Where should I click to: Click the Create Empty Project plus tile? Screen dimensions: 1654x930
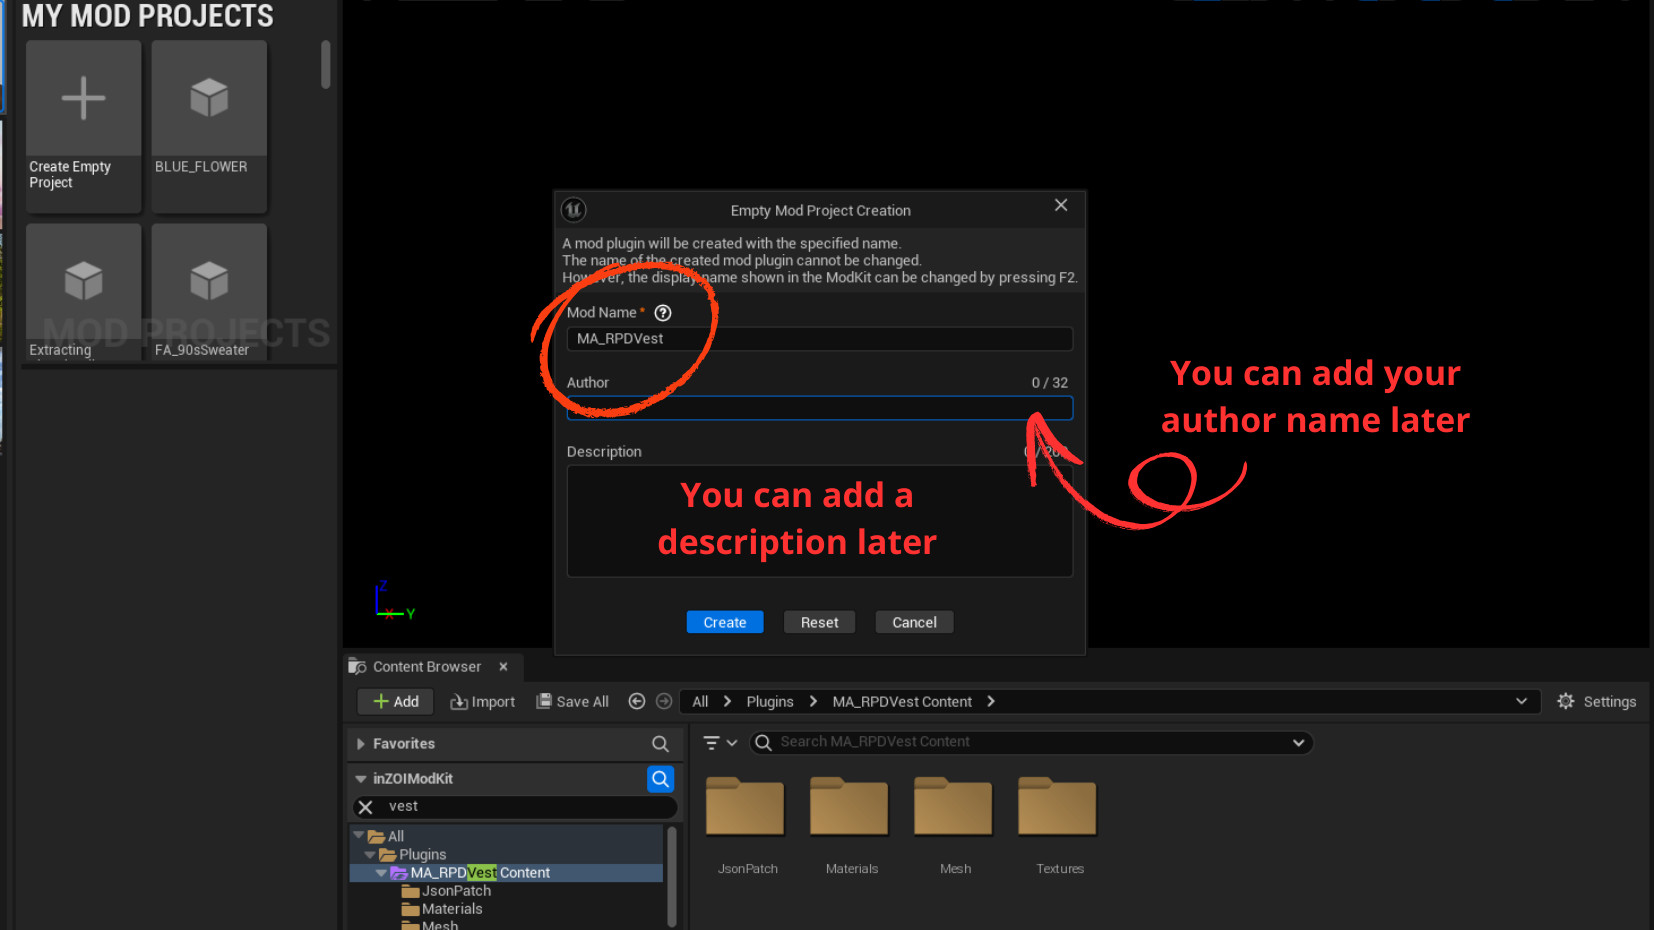coord(83,100)
